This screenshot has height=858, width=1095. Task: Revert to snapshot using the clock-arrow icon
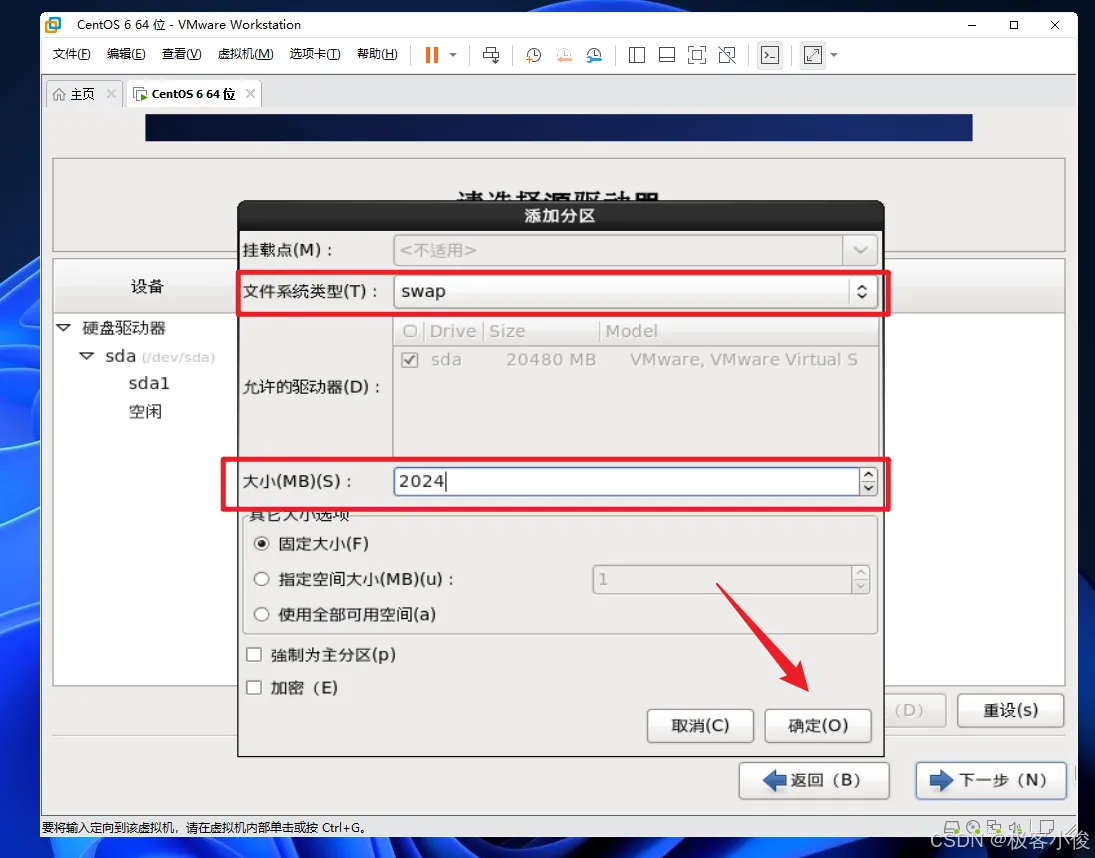[x=564, y=55]
